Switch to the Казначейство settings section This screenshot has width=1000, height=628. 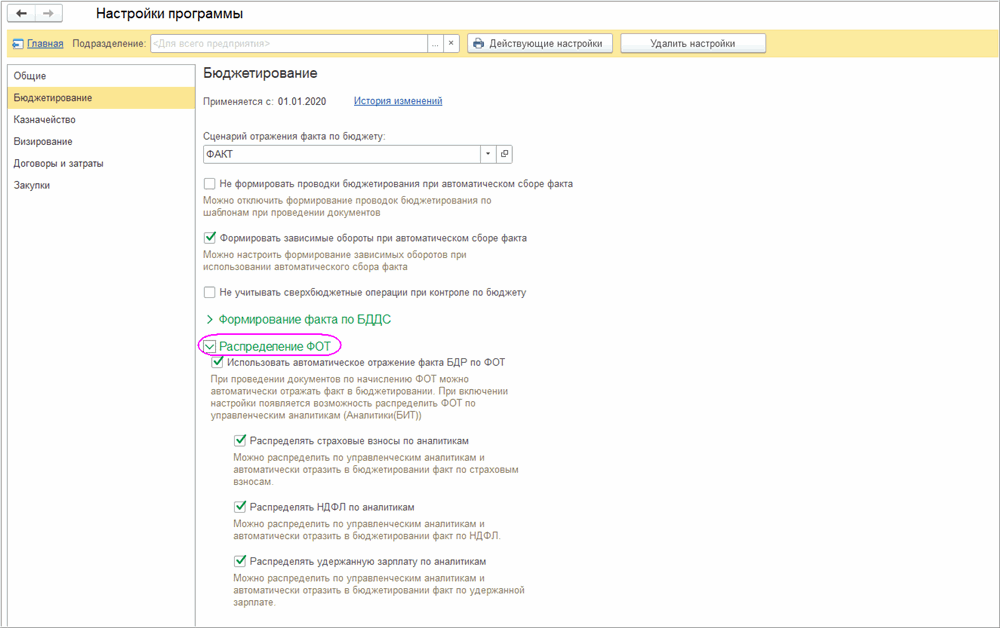coord(44,120)
